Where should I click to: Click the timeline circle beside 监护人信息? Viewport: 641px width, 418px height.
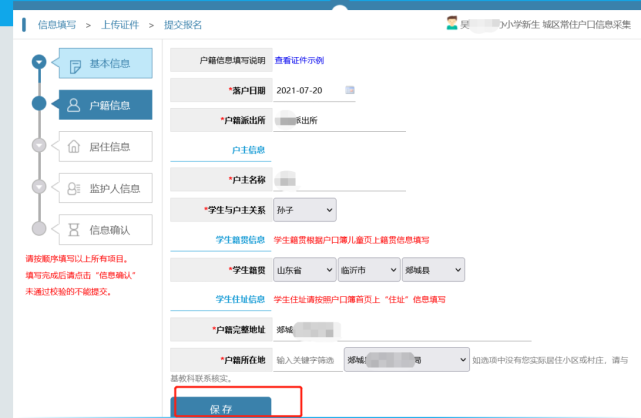click(x=39, y=187)
